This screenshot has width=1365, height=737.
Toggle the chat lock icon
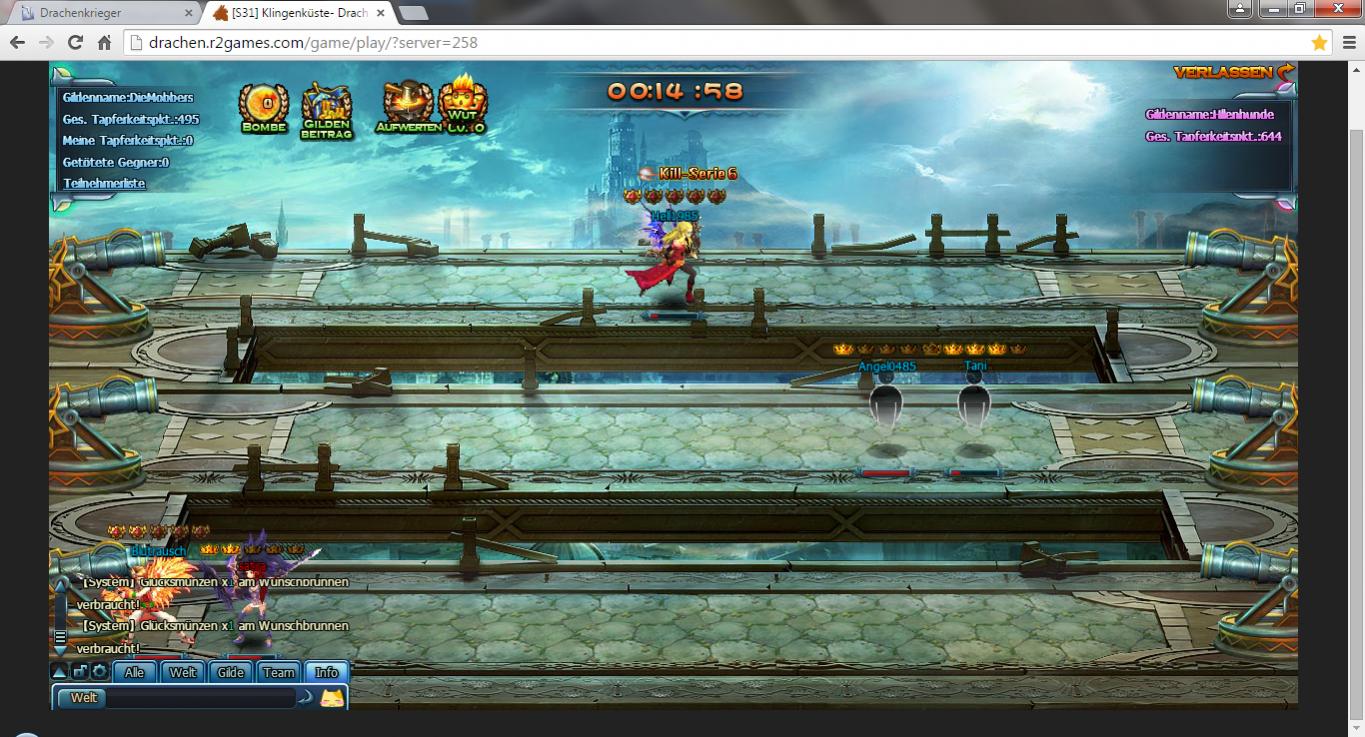[80, 672]
